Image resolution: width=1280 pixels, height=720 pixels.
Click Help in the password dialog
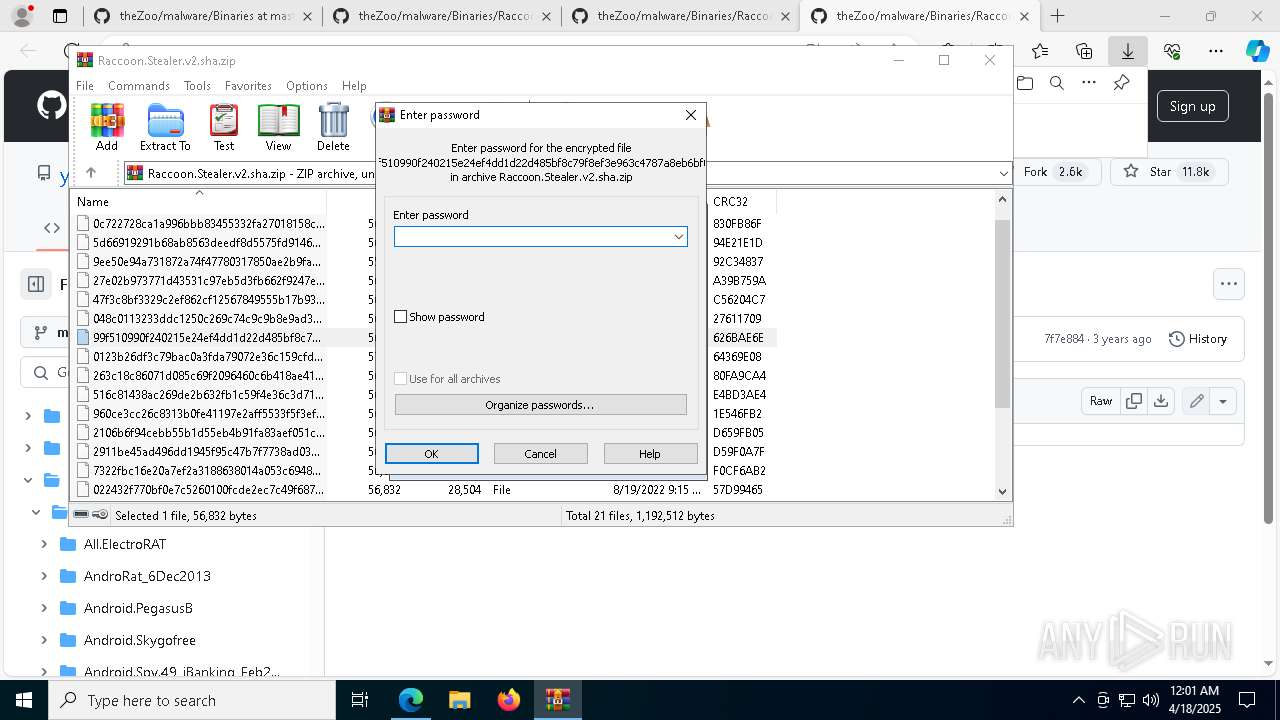650,454
